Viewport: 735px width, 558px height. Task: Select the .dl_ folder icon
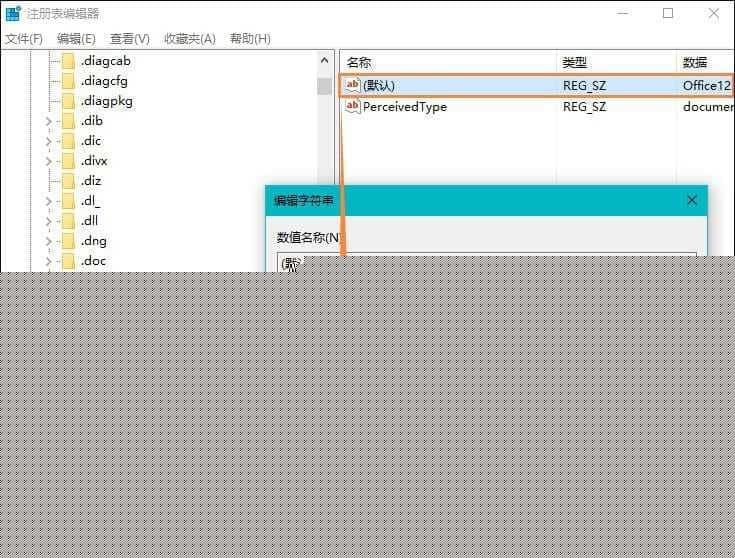[x=68, y=201]
